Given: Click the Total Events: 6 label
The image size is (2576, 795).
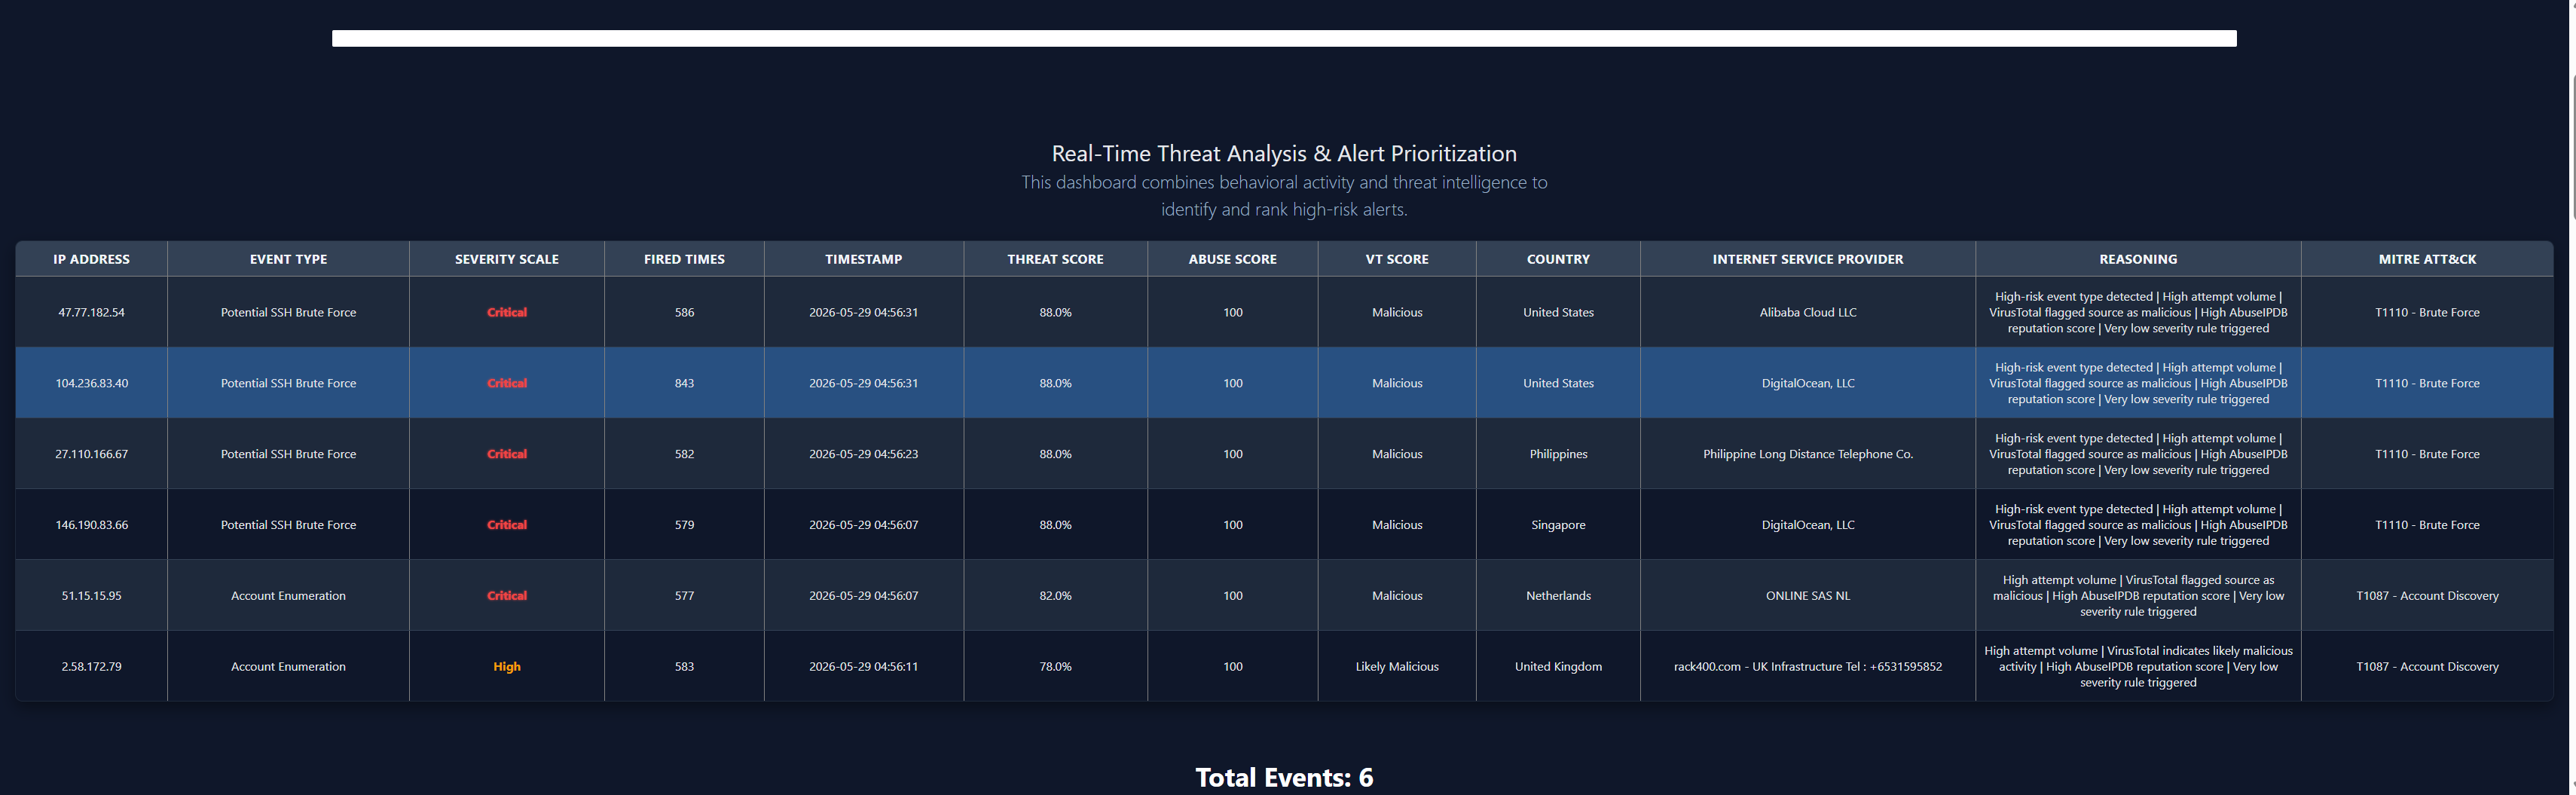Looking at the screenshot, I should click(x=1284, y=777).
